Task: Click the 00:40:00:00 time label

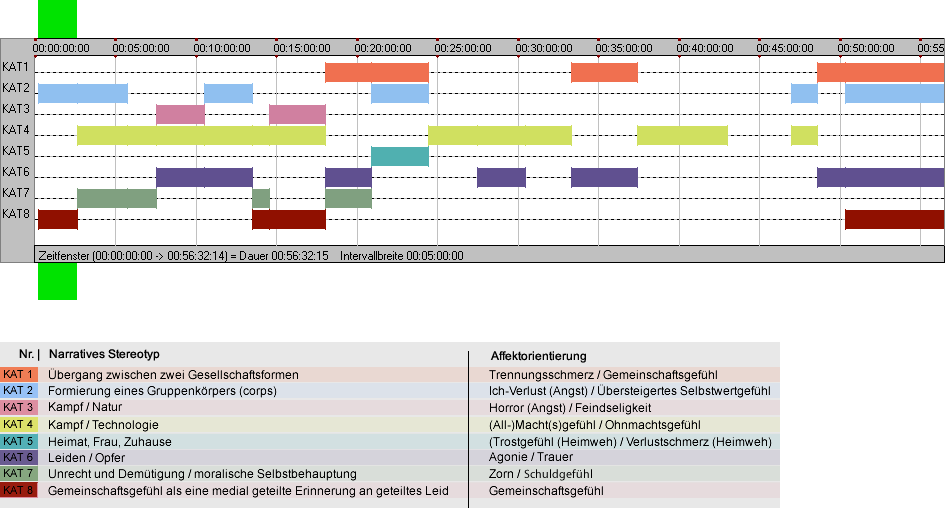Action: (x=705, y=48)
